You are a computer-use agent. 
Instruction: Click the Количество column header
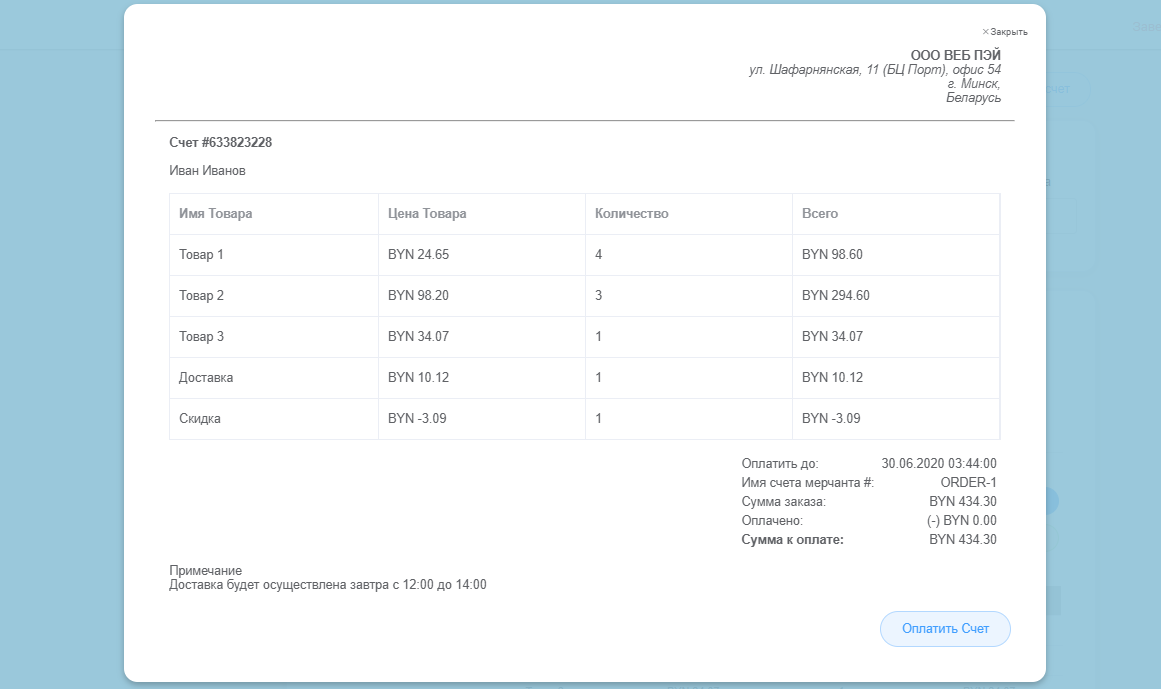pyautogui.click(x=631, y=214)
